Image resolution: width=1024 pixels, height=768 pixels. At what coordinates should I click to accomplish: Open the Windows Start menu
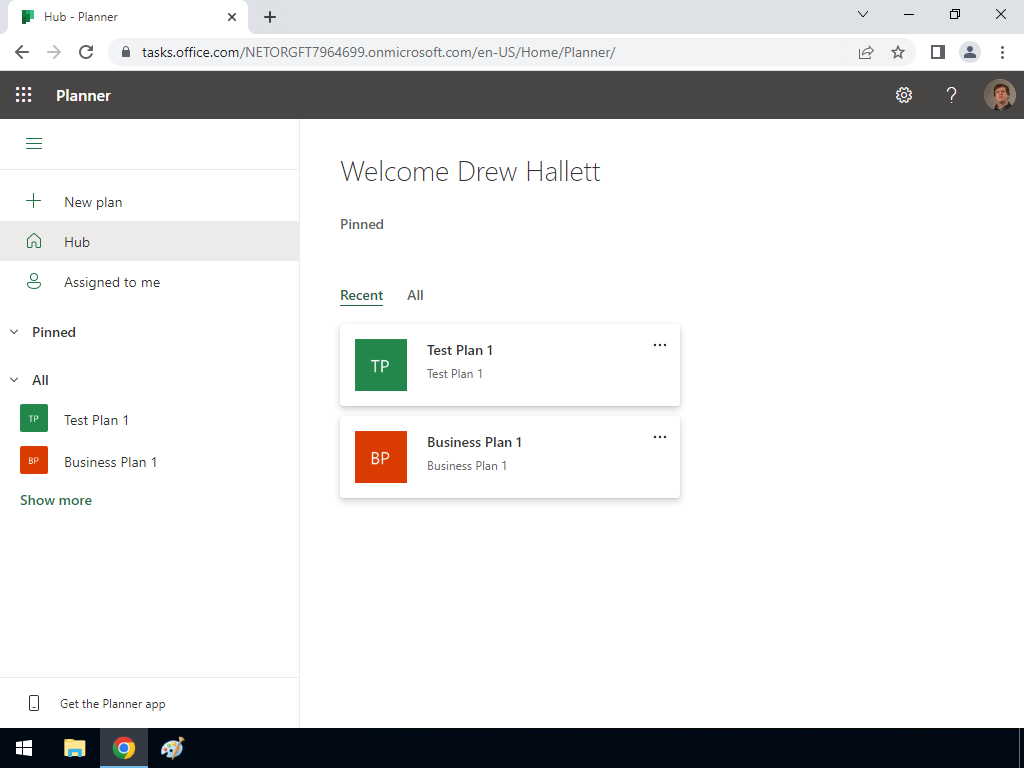24,748
